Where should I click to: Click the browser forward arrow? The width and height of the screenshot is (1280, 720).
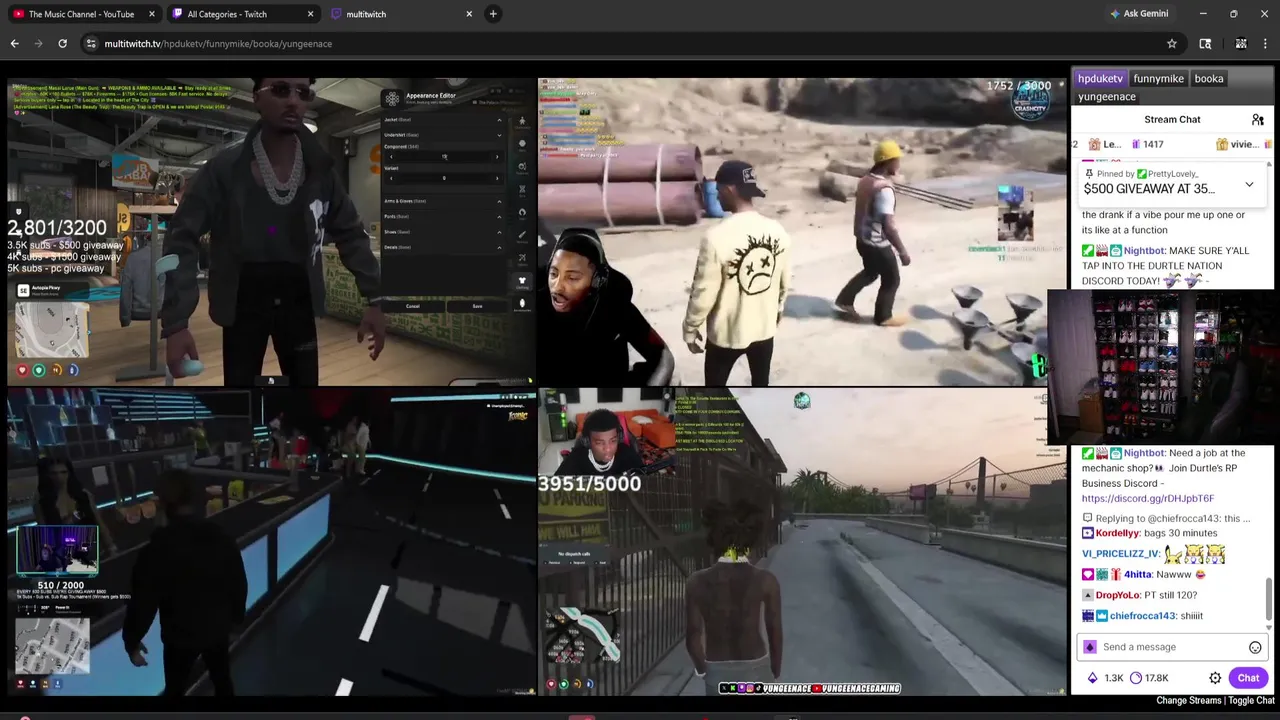coord(38,43)
